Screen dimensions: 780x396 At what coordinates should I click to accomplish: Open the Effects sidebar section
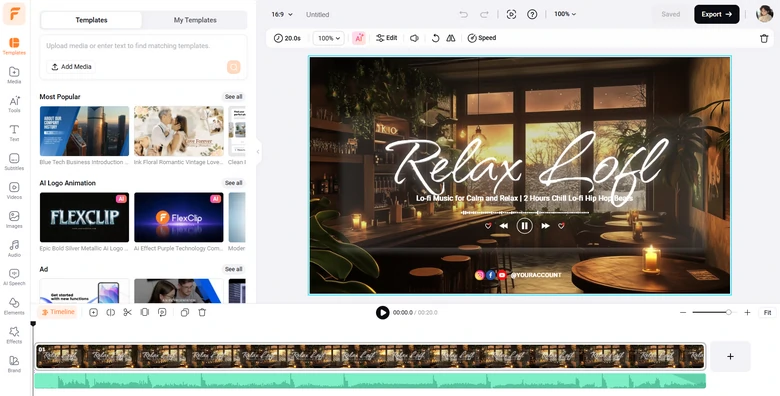(14, 335)
